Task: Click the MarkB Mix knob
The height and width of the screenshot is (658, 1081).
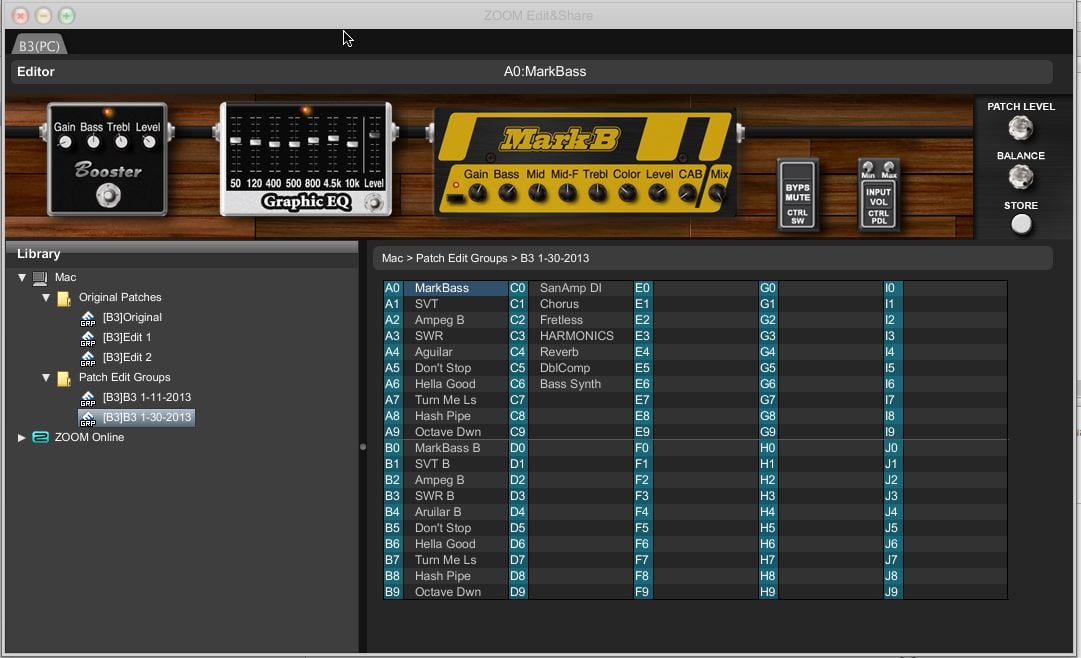Action: 717,194
